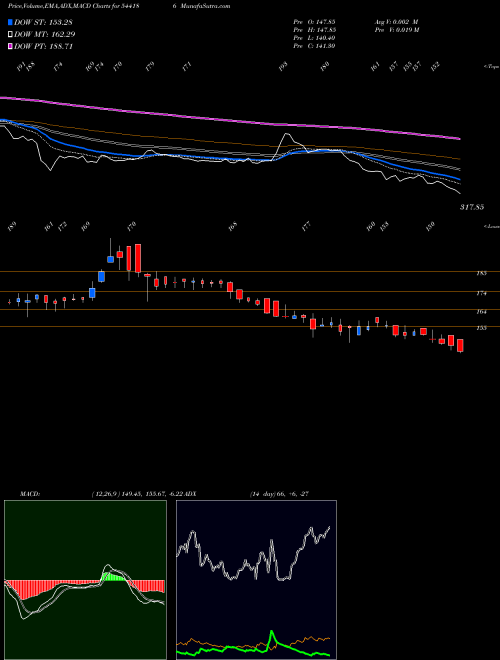Click the MACD: panel title

29,494
